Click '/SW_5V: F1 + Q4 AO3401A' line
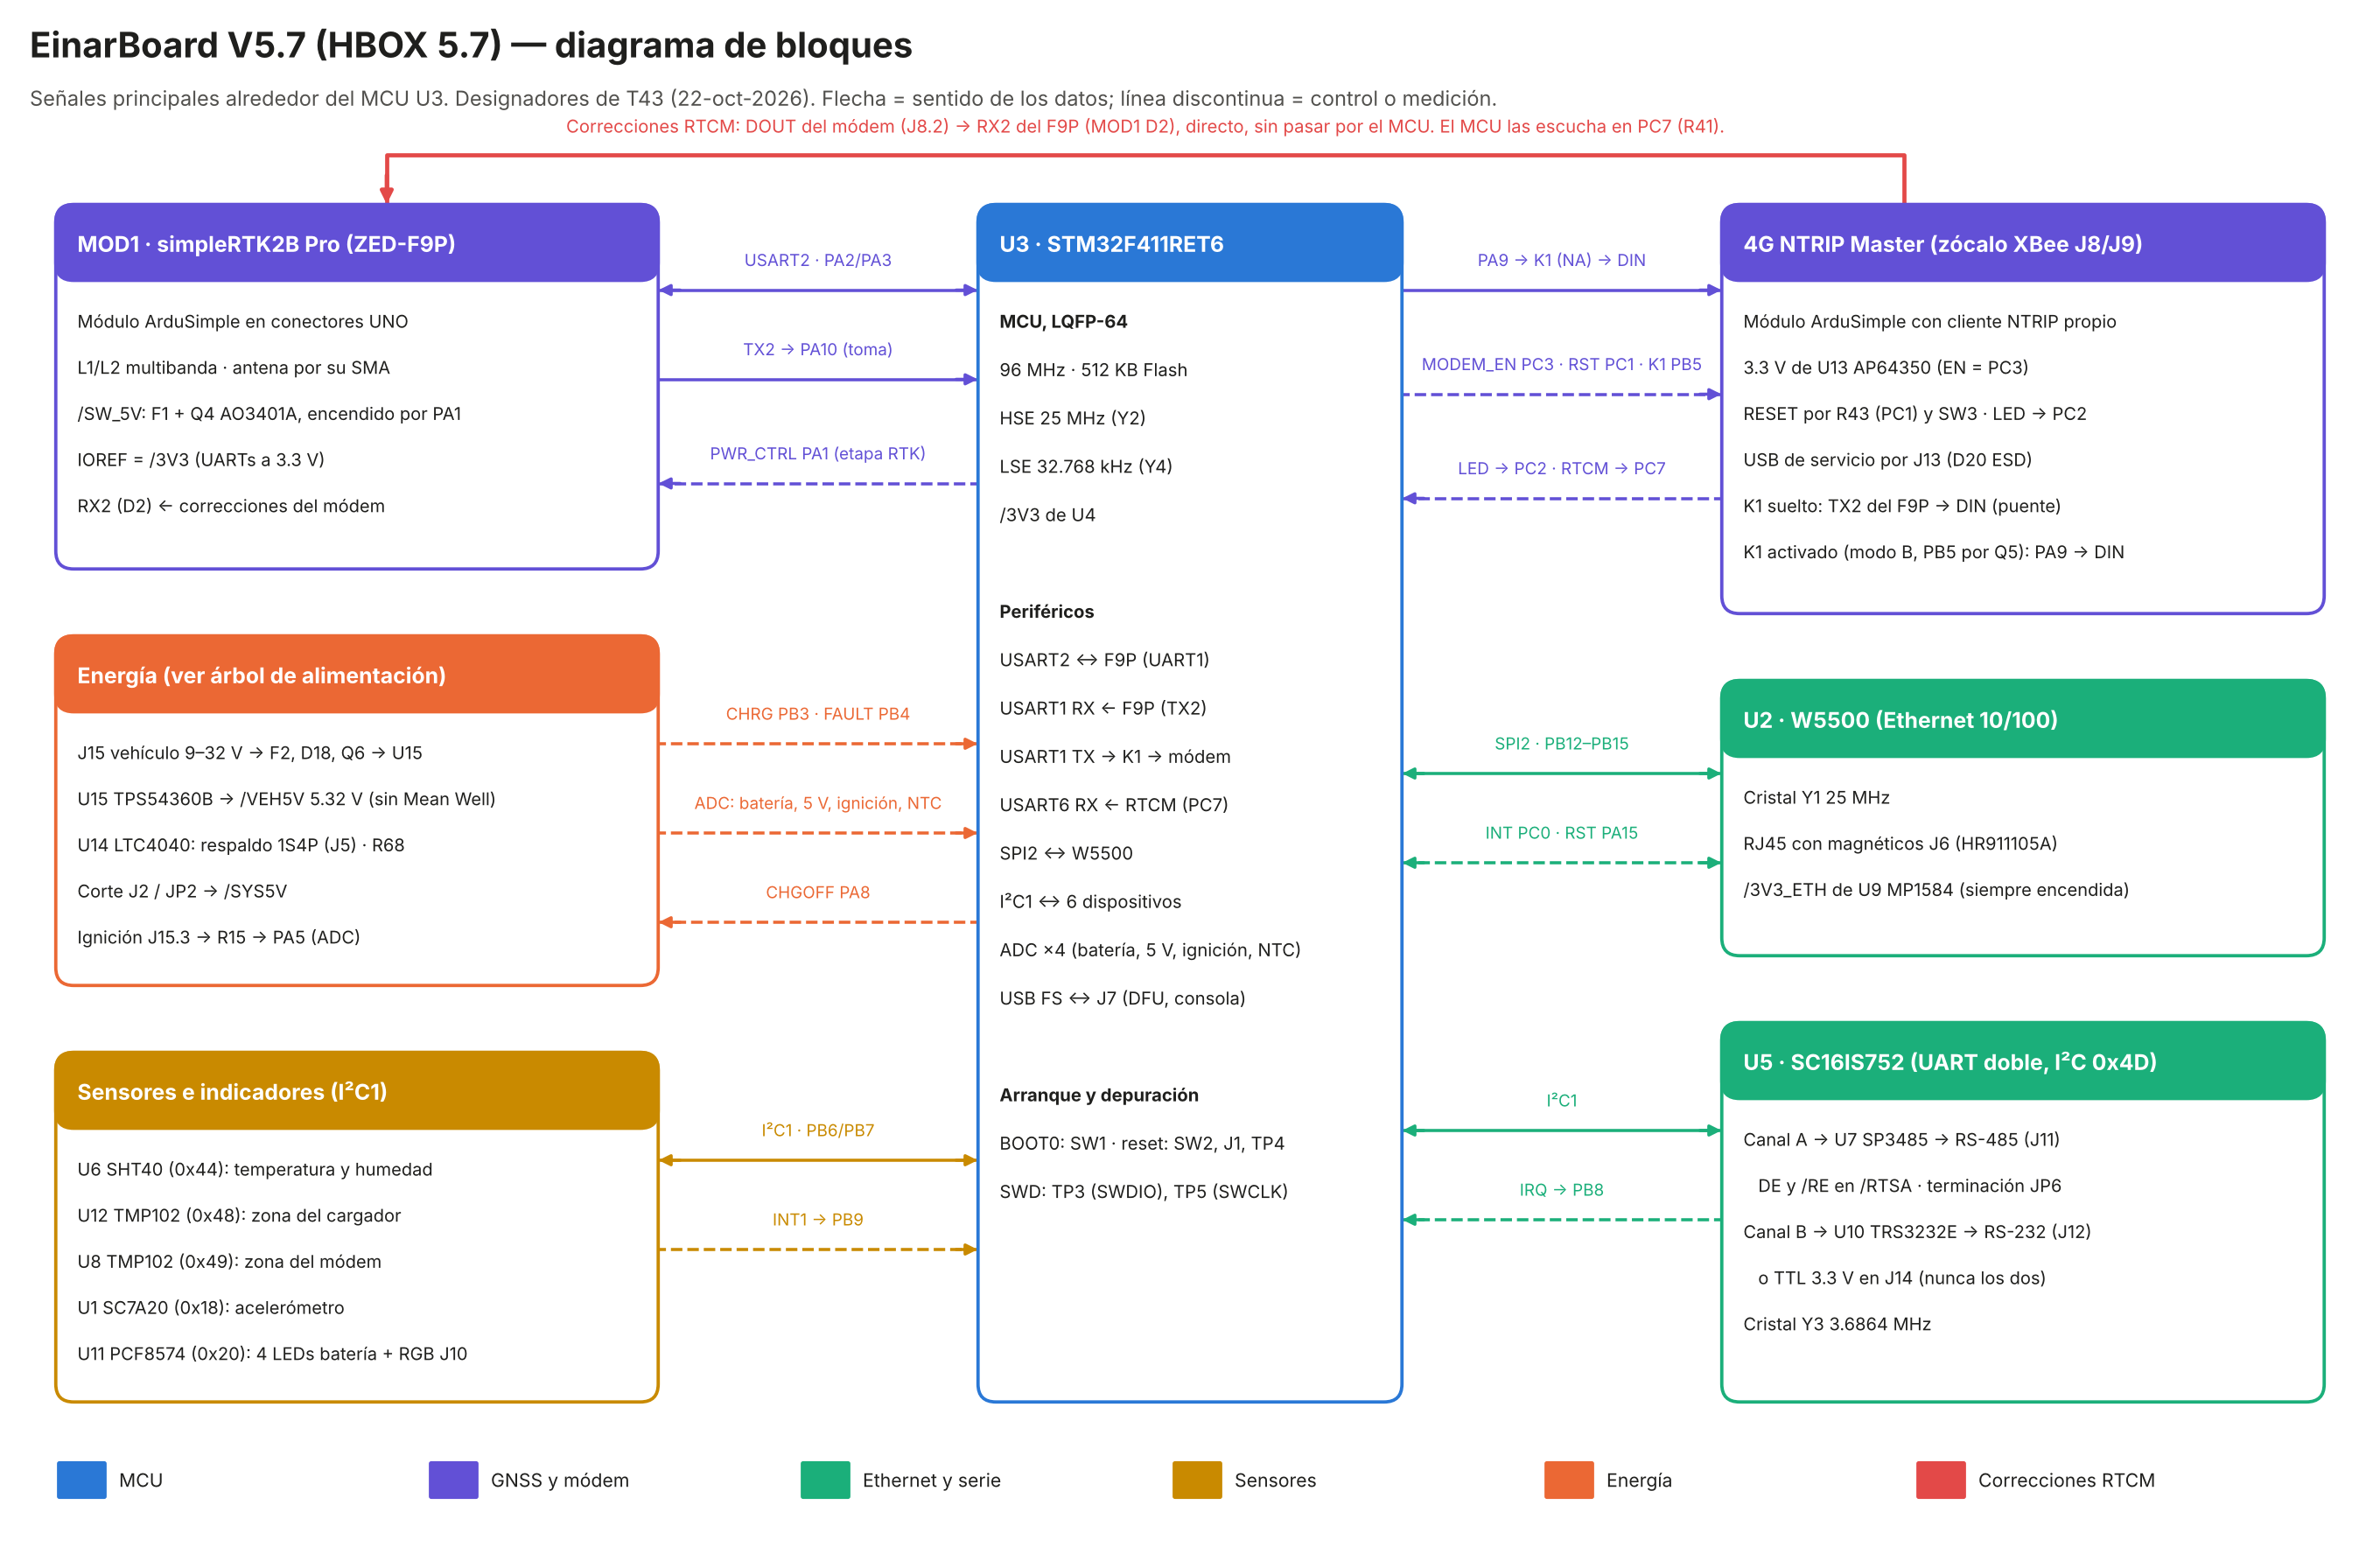The width and height of the screenshot is (2380, 1547). tap(269, 413)
